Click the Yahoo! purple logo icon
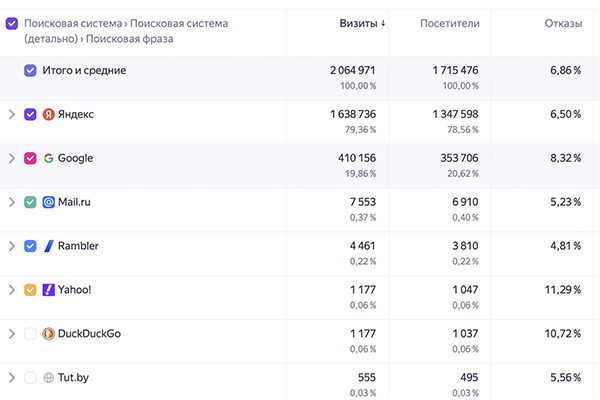This screenshot has height=400, width=600. click(49, 290)
